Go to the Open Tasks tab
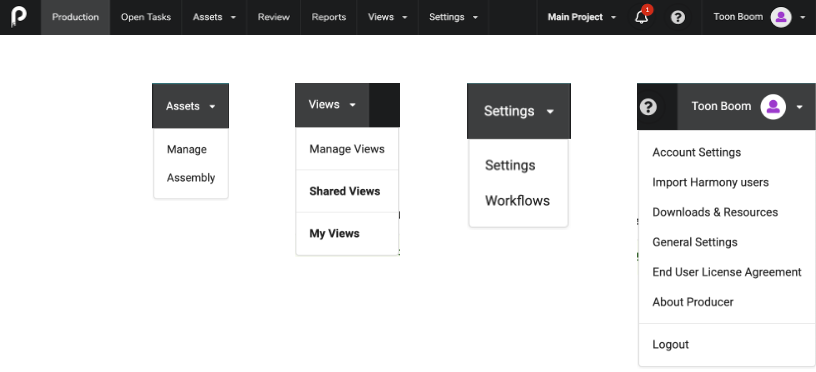 point(146,17)
